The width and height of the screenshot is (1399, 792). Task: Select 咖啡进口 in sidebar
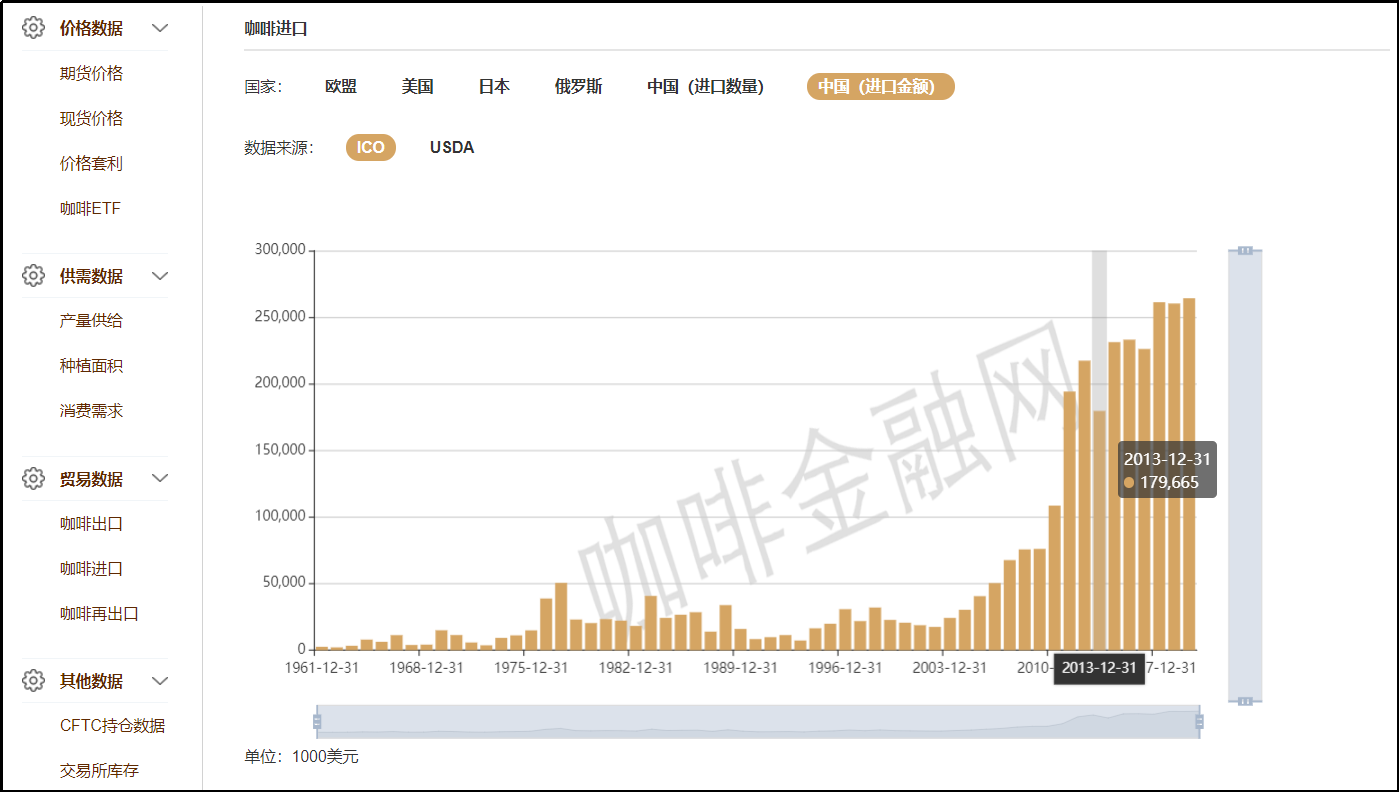[91, 568]
